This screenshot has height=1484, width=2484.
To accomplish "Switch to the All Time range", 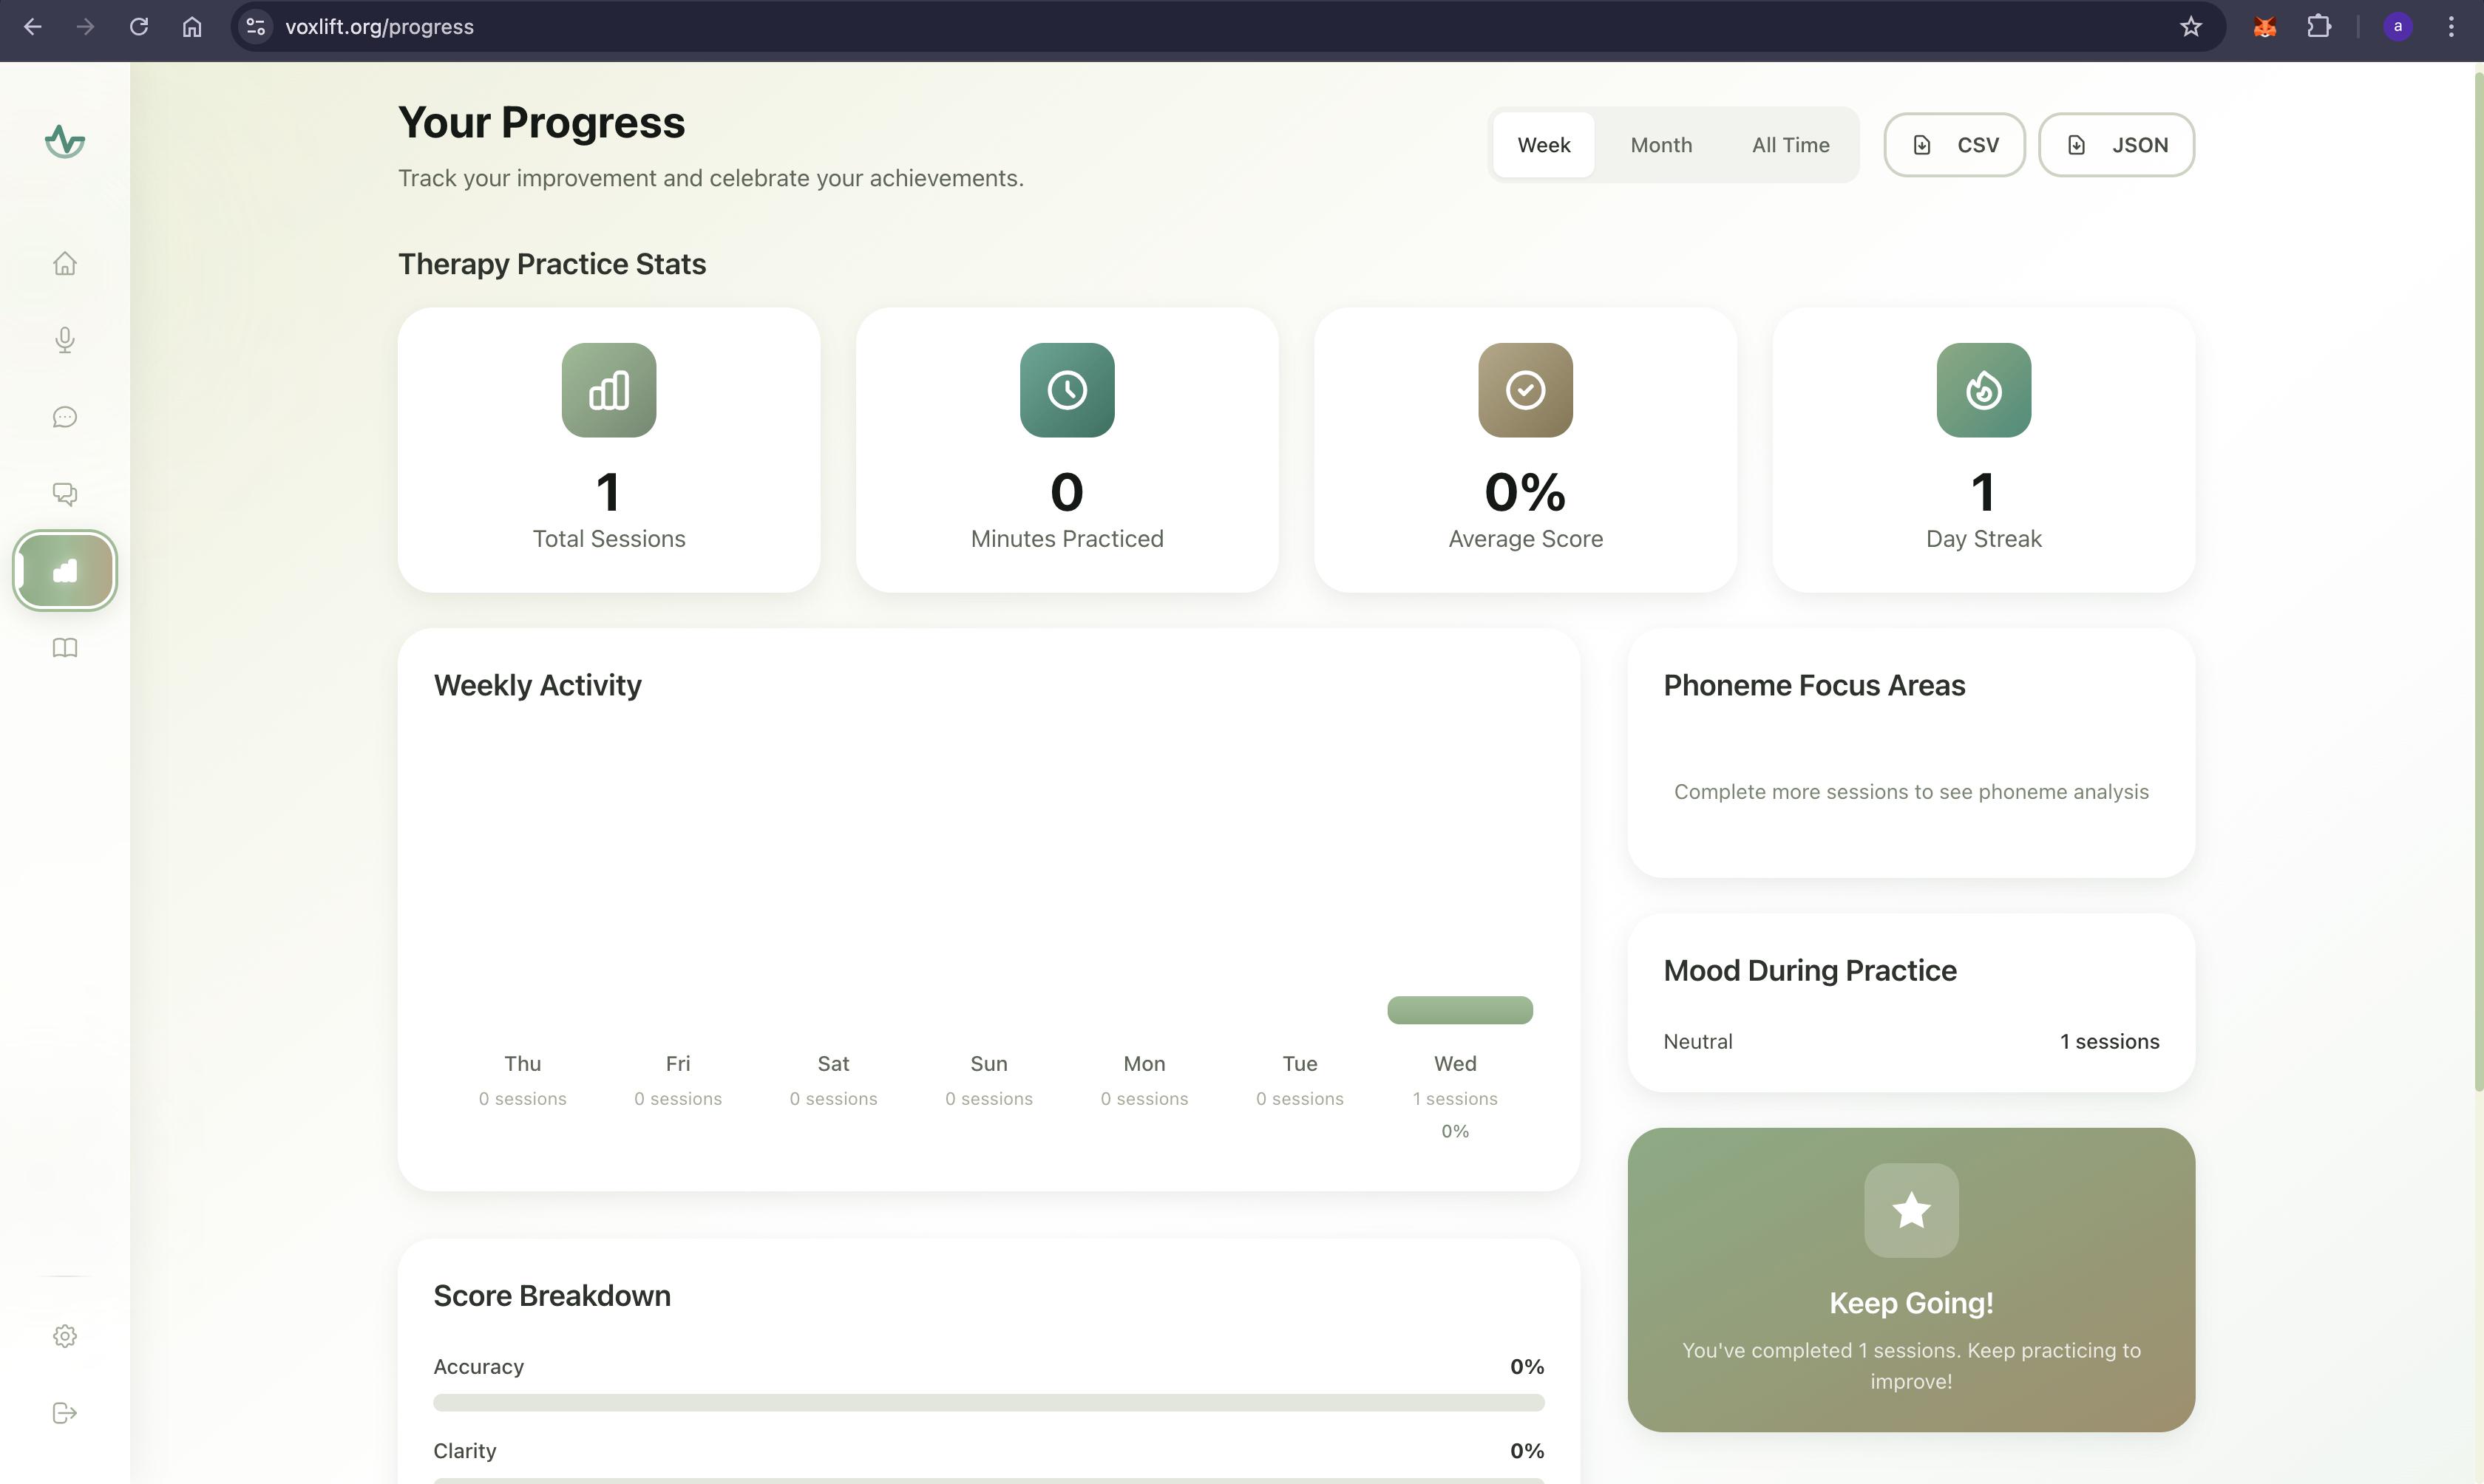I will (x=1790, y=145).
